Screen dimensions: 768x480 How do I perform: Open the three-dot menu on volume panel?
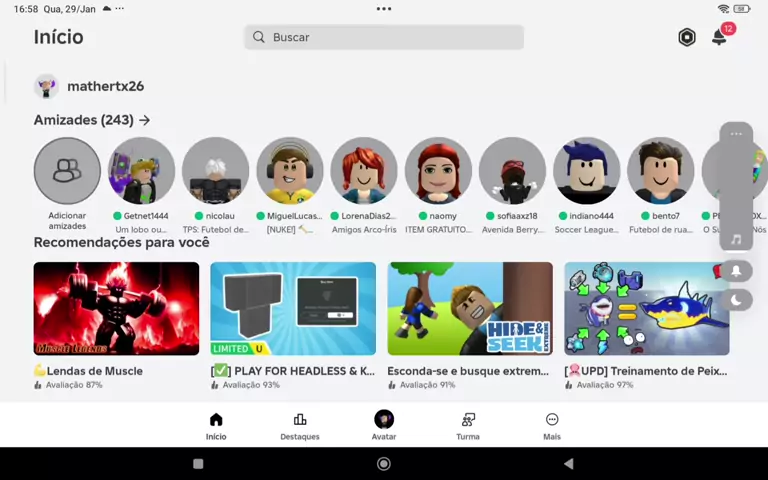coord(736,134)
